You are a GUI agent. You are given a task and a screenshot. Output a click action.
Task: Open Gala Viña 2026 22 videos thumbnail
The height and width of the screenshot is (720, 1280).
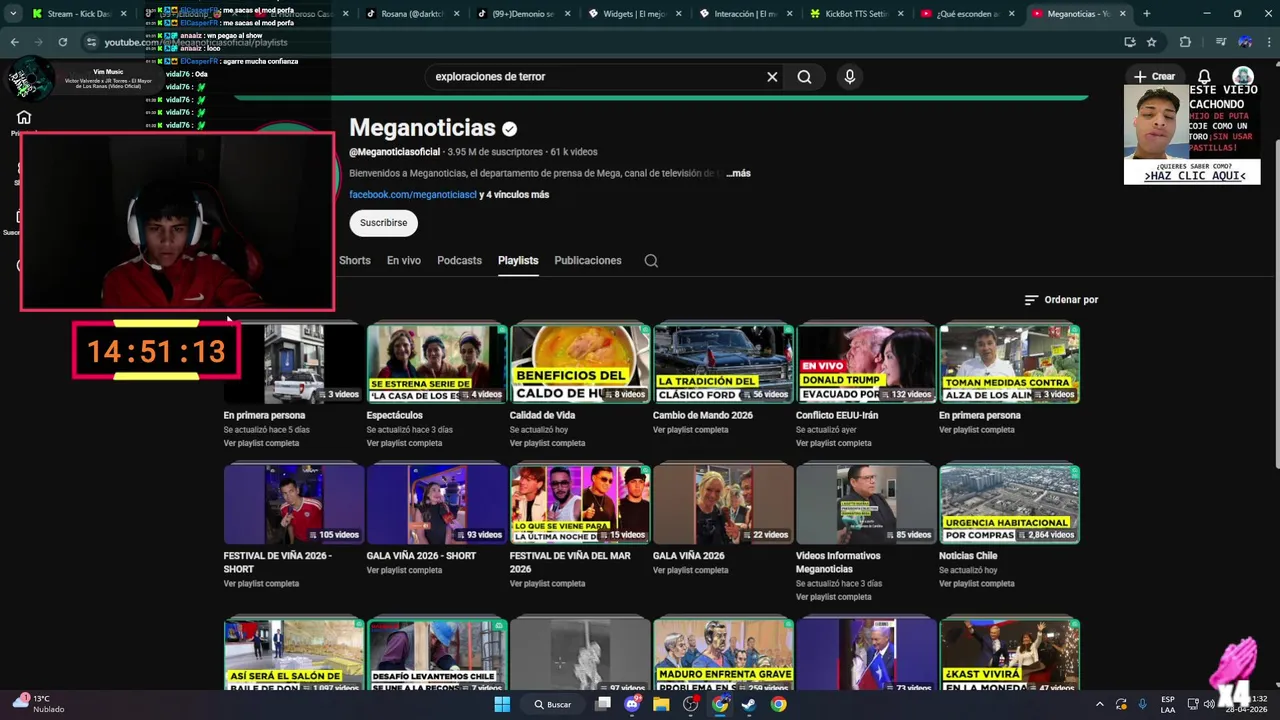coord(723,504)
